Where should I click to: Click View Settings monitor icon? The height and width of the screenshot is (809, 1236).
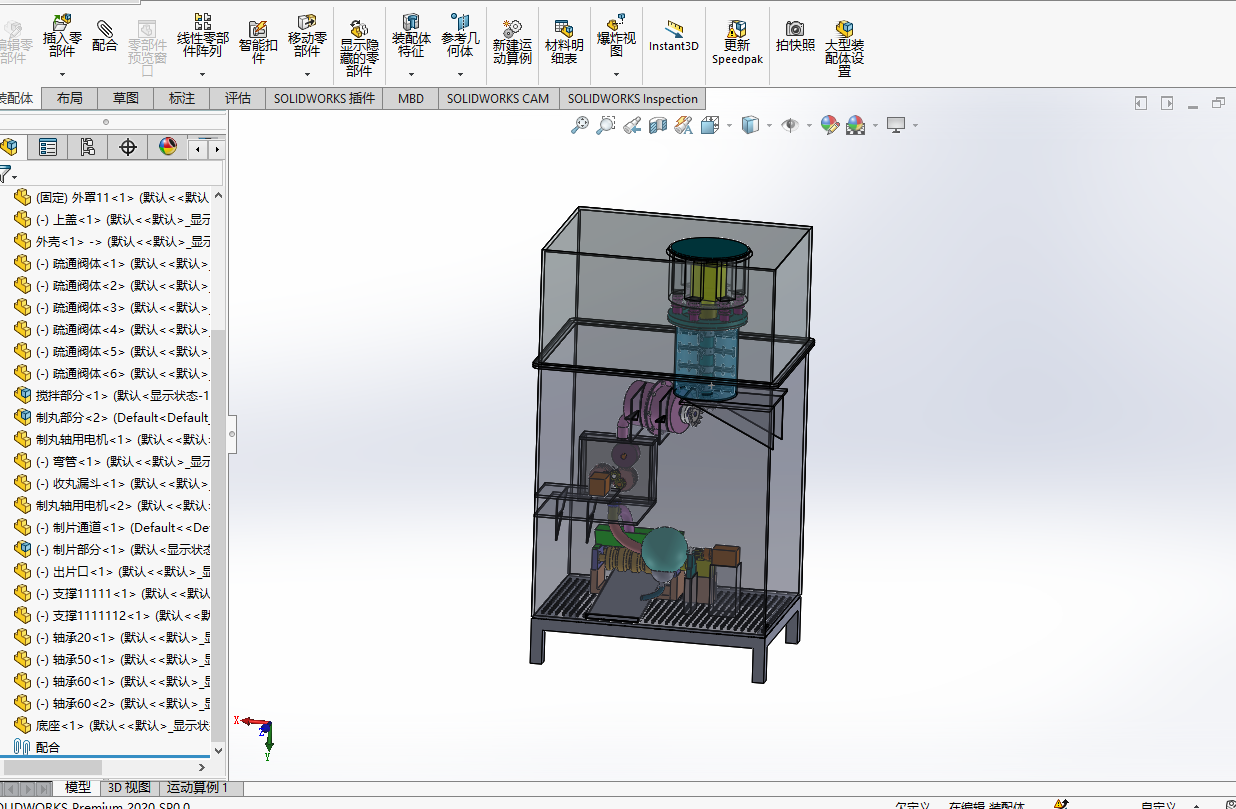896,125
